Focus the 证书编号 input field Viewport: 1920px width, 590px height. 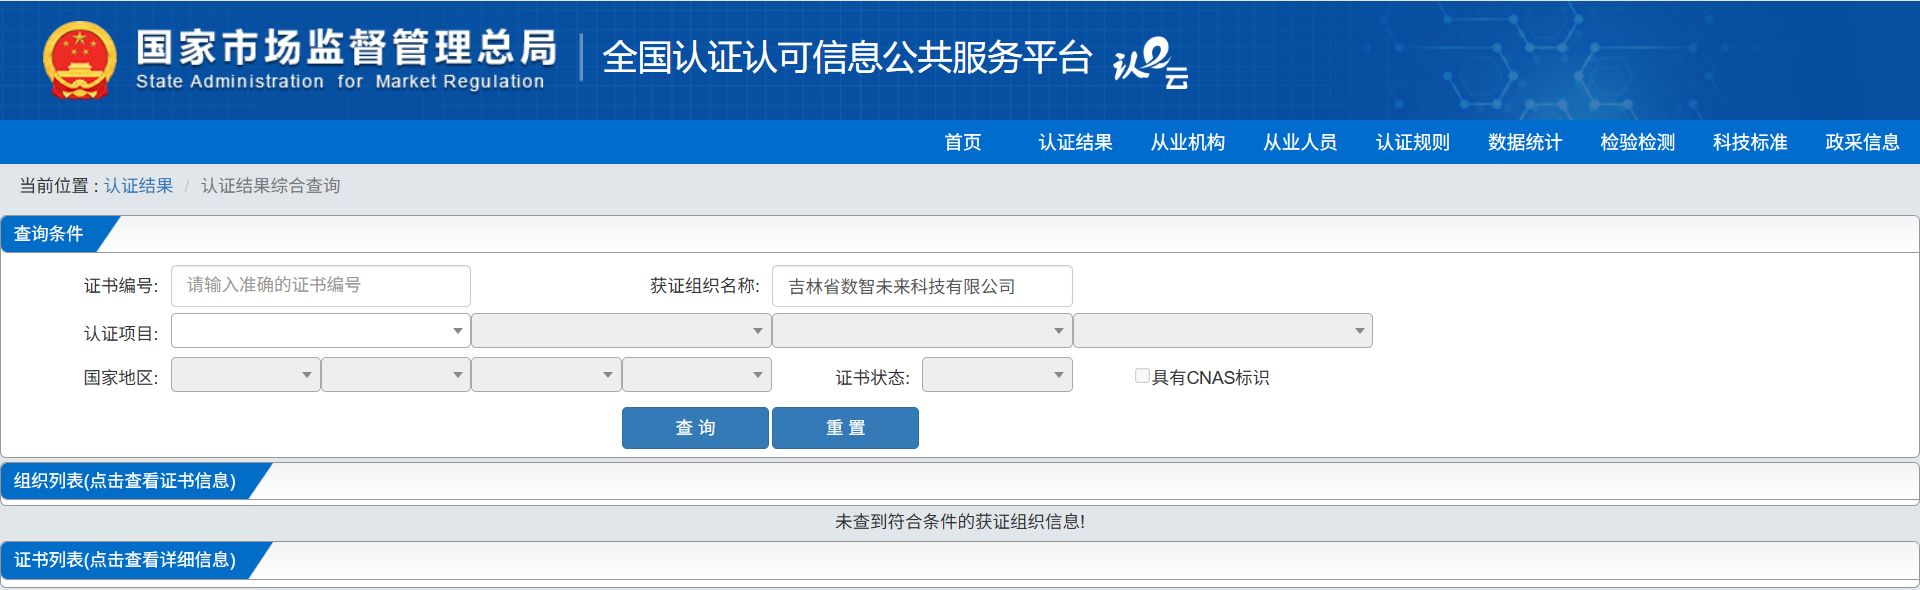pyautogui.click(x=321, y=286)
